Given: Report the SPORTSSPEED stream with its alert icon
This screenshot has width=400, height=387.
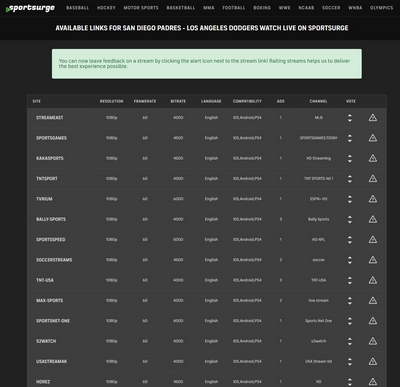Looking at the screenshot, I should [x=373, y=240].
